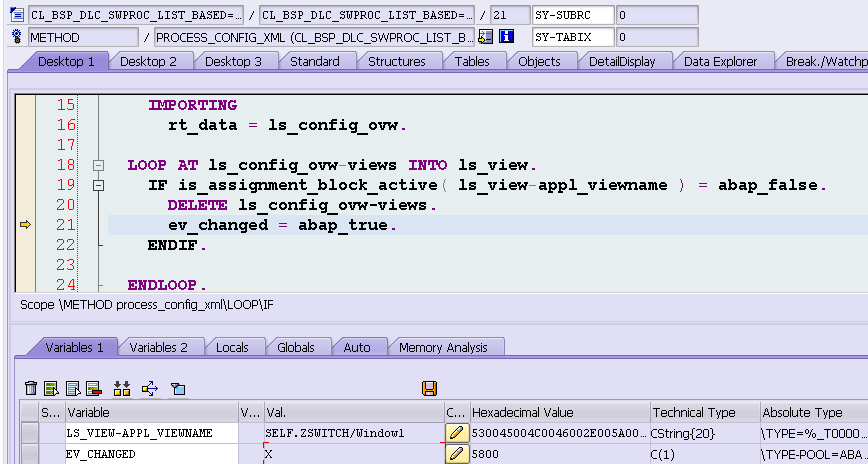Image resolution: width=868 pixels, height=464 pixels.
Task: Click the blue information icon beside PROCESS_CONFIG_XML
Action: 507,37
